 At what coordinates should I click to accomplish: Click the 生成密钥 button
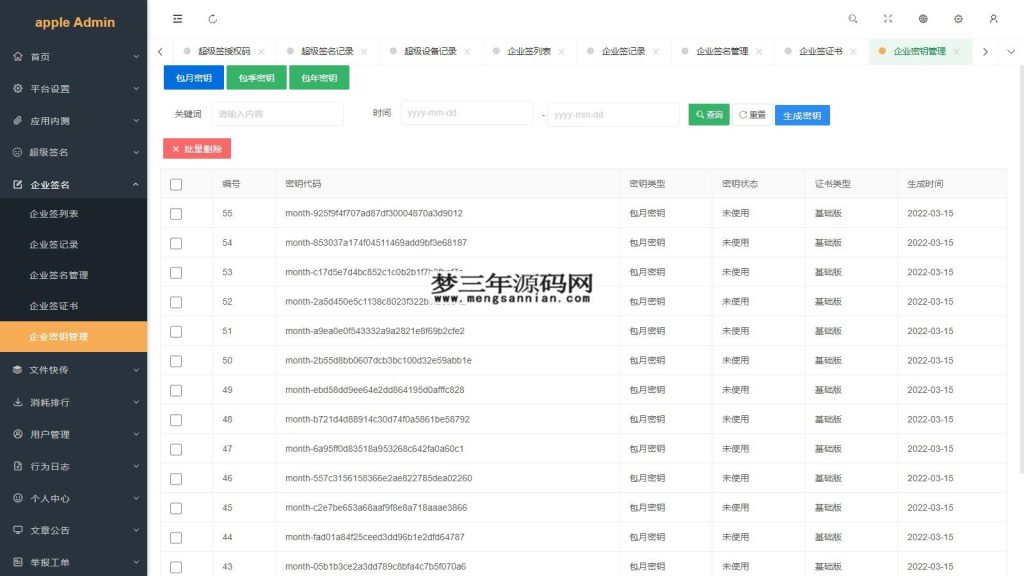[802, 114]
